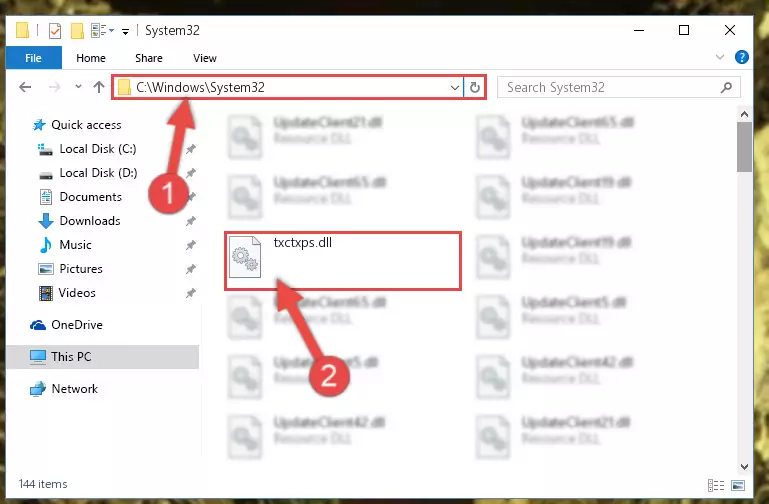The height and width of the screenshot is (504, 769).
Task: Open the File menu
Action: pyautogui.click(x=33, y=58)
